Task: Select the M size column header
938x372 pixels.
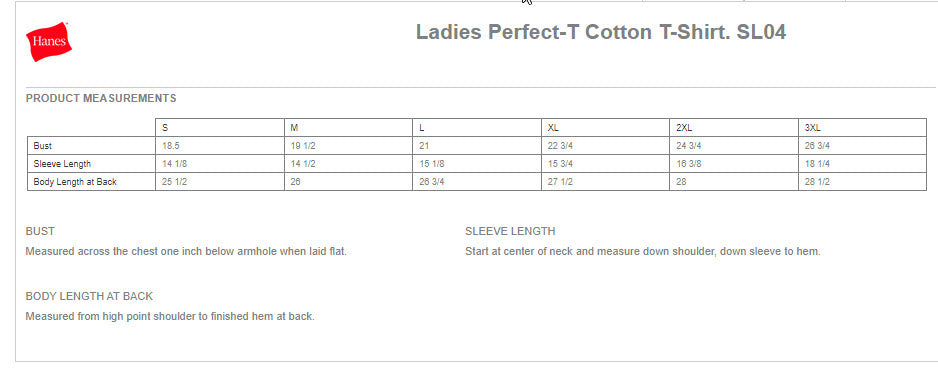Action: tap(348, 128)
